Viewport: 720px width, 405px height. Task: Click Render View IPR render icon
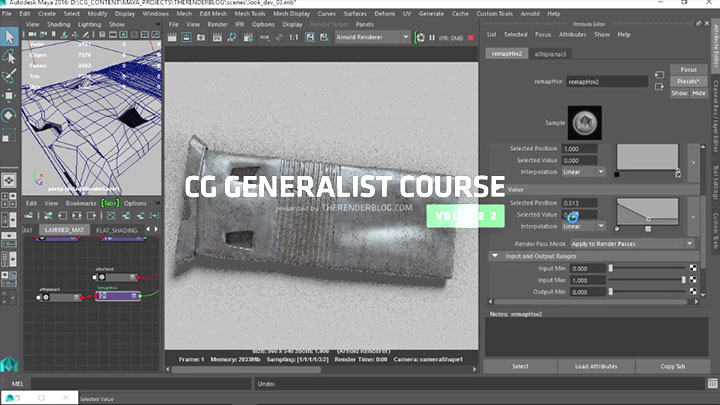[x=217, y=38]
